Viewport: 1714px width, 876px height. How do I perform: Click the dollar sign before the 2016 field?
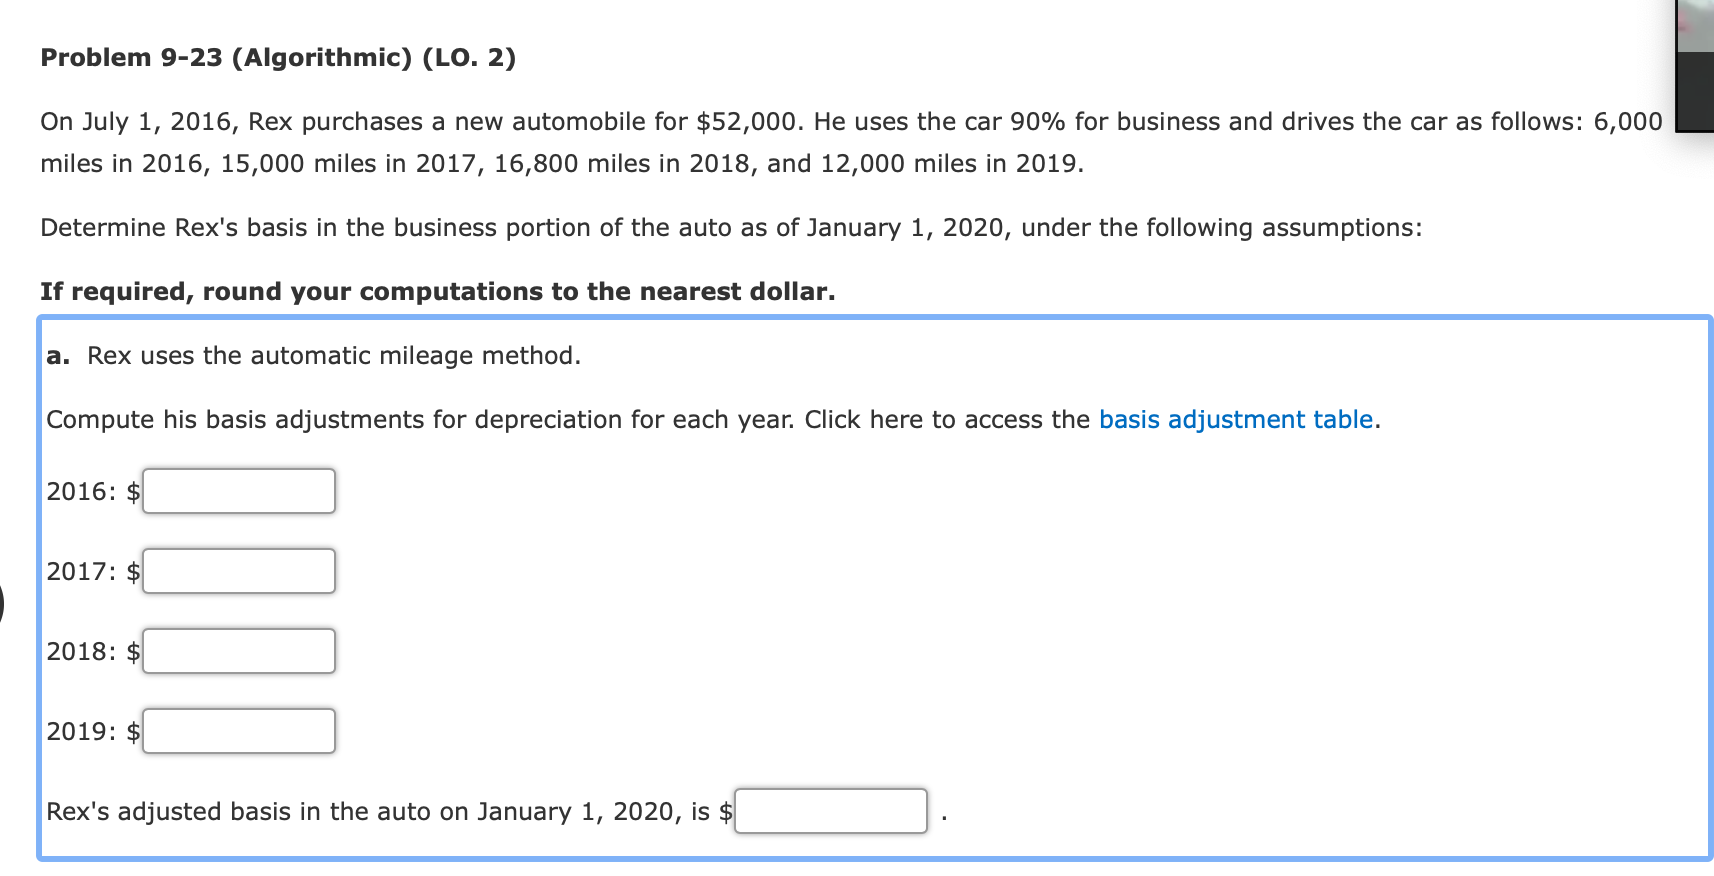tap(133, 492)
